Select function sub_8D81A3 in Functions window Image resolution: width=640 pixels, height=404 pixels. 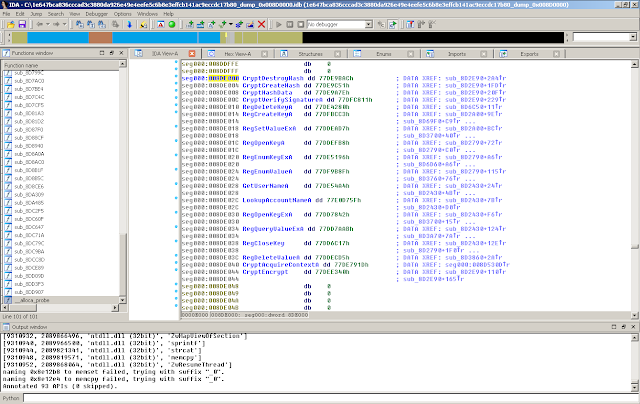pyautogui.click(x=29, y=113)
